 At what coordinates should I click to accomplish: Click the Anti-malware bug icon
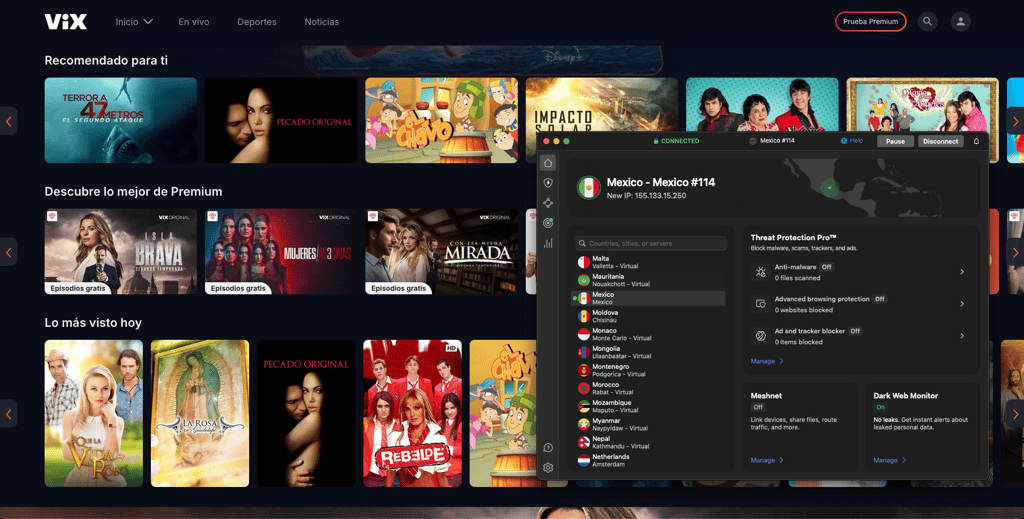pyautogui.click(x=760, y=272)
